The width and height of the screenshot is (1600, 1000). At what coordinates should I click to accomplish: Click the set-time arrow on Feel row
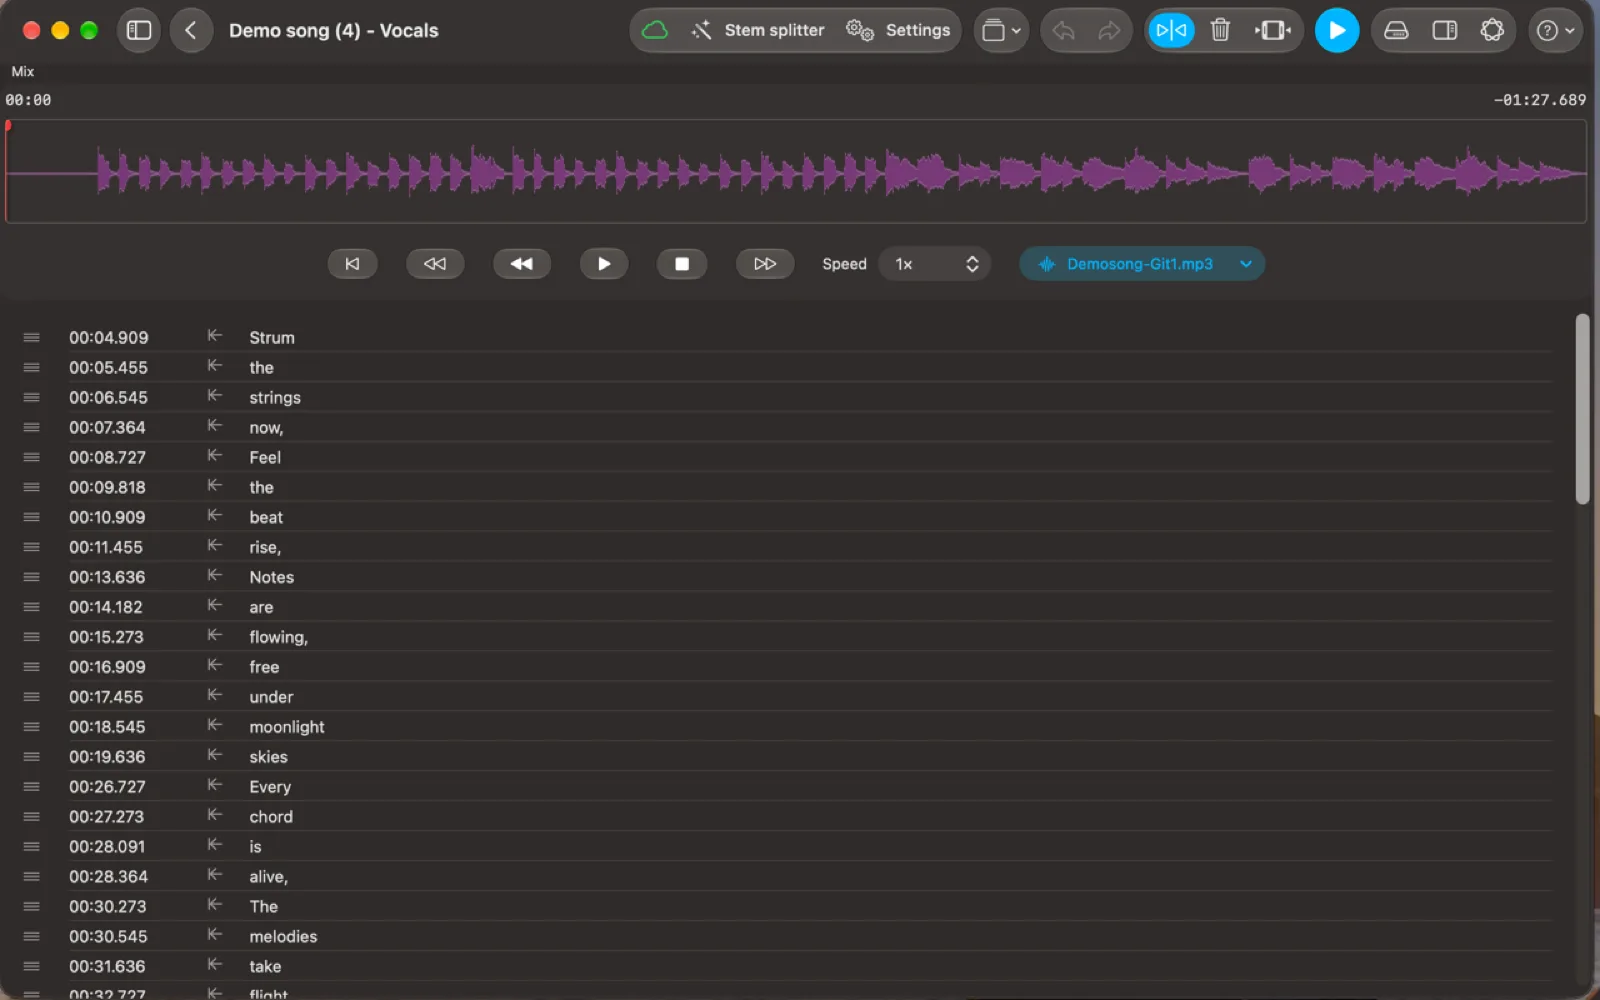[x=214, y=456]
